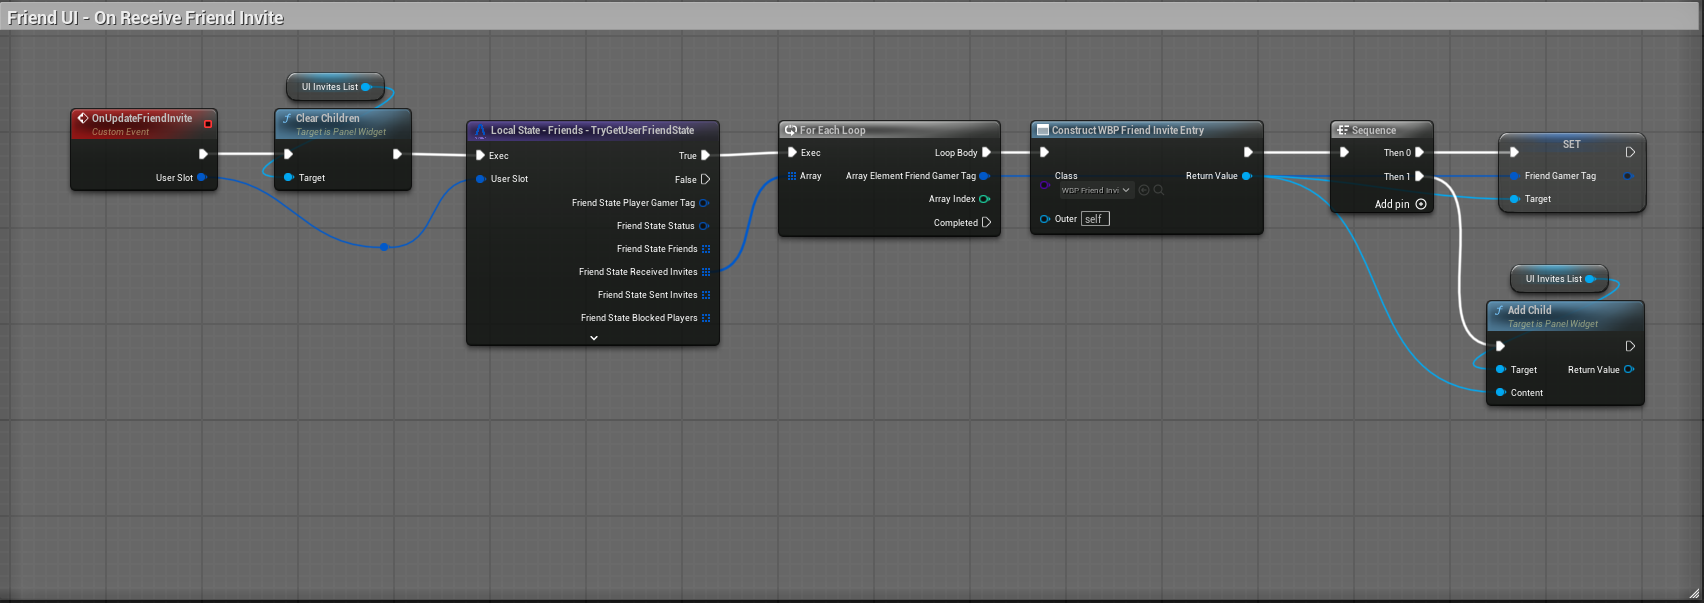This screenshot has width=1704, height=603.
Task: Select the Friend UI comment box title
Action: 146,18
